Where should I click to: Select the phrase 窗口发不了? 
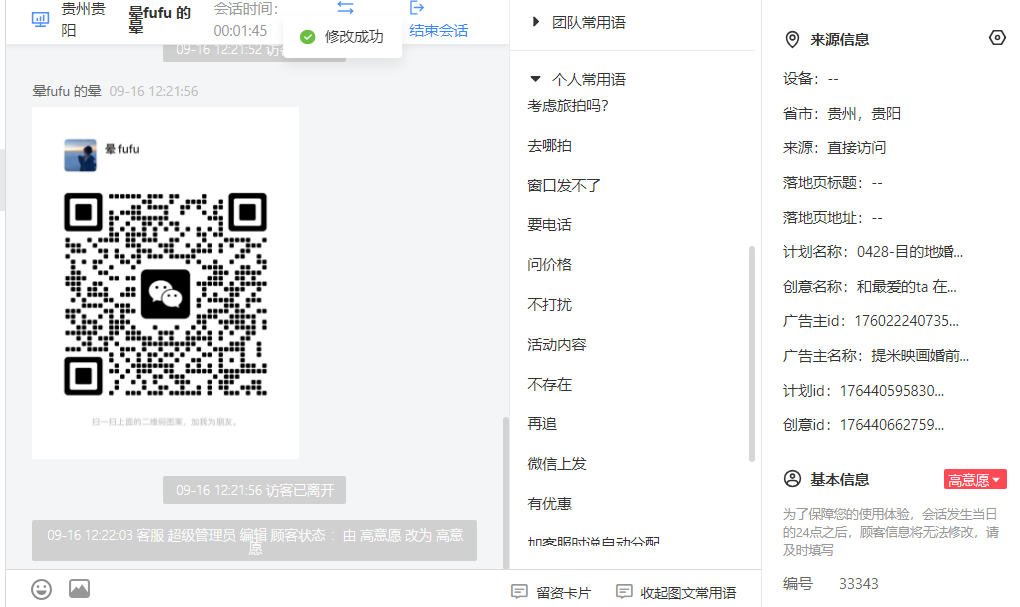click(563, 185)
